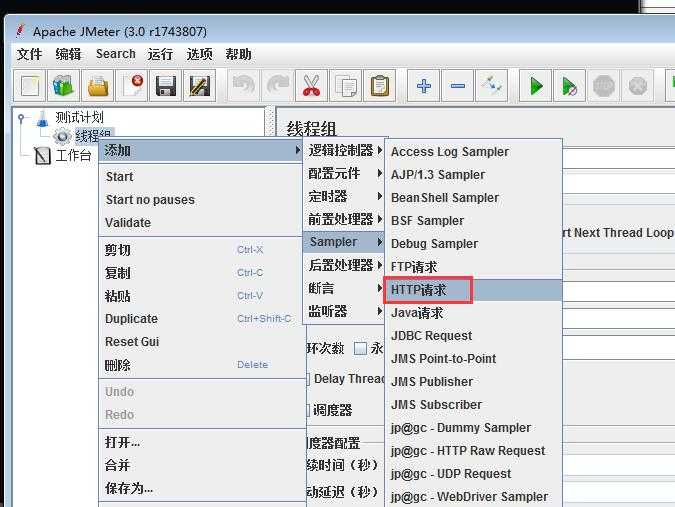Choose Validate in context menu
The width and height of the screenshot is (675, 507).
(x=201, y=223)
